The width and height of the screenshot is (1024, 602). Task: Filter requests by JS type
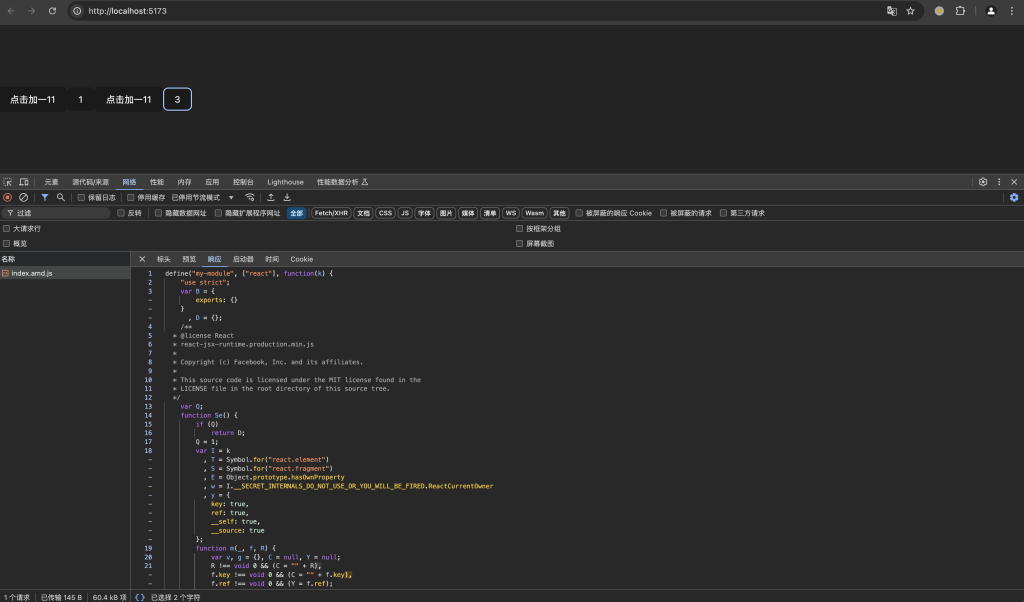point(405,213)
